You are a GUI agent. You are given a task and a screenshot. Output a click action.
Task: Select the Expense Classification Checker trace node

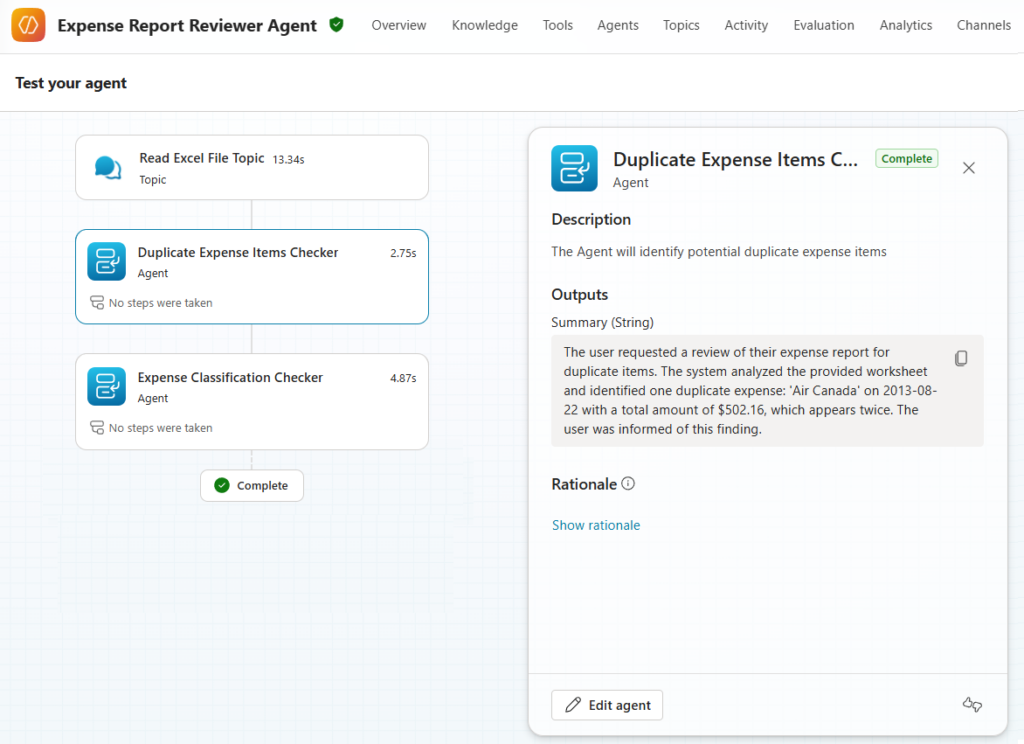coord(251,401)
